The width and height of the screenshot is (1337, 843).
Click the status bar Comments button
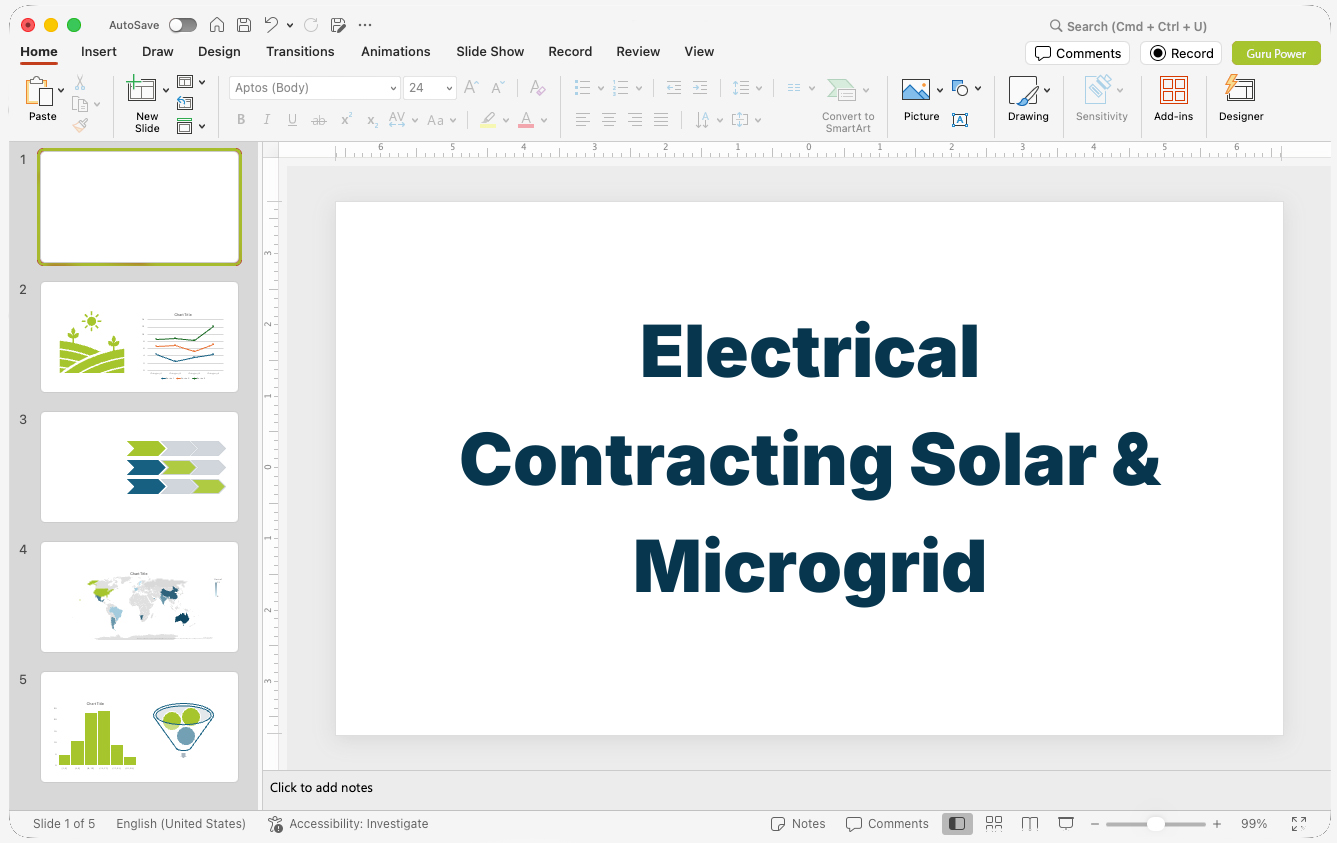[887, 824]
